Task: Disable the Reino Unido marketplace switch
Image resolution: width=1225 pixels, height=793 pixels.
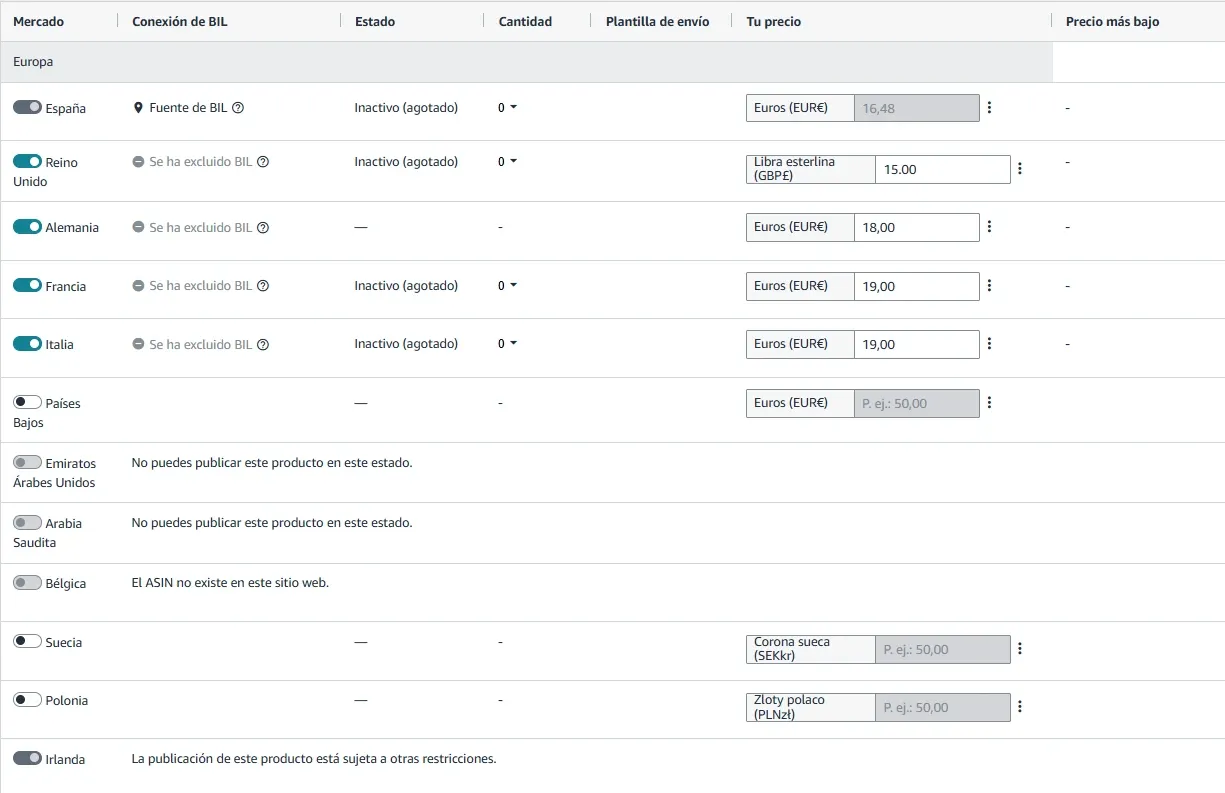Action: (x=27, y=161)
